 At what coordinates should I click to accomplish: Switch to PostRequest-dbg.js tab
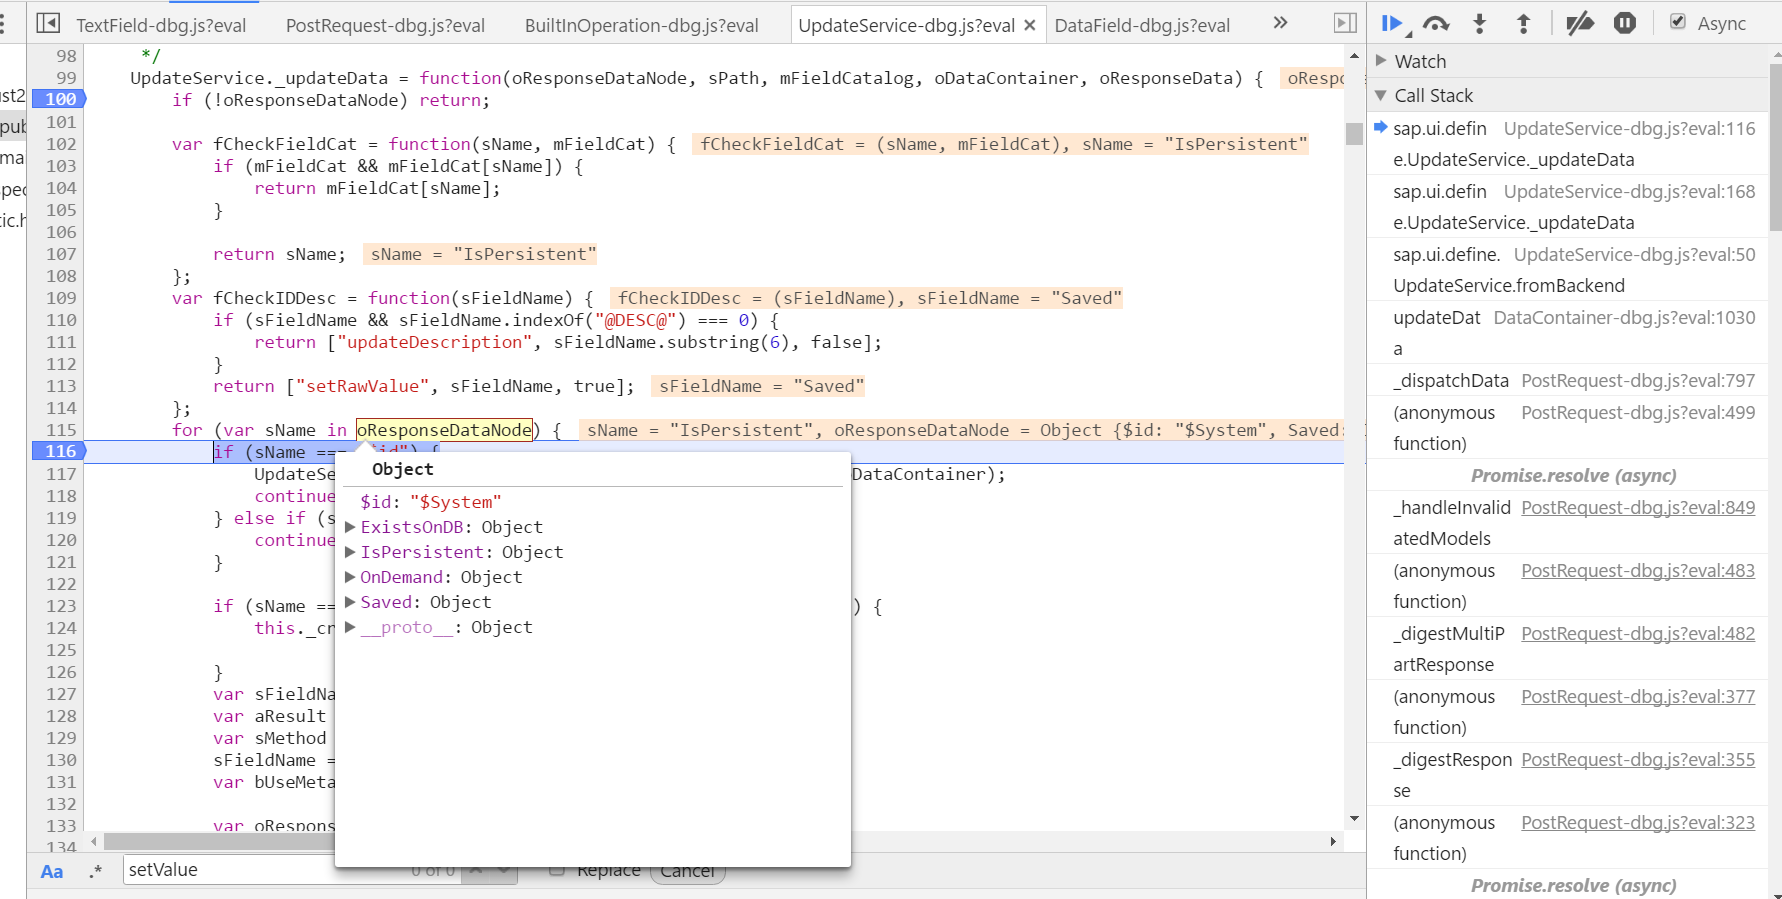[x=385, y=25]
